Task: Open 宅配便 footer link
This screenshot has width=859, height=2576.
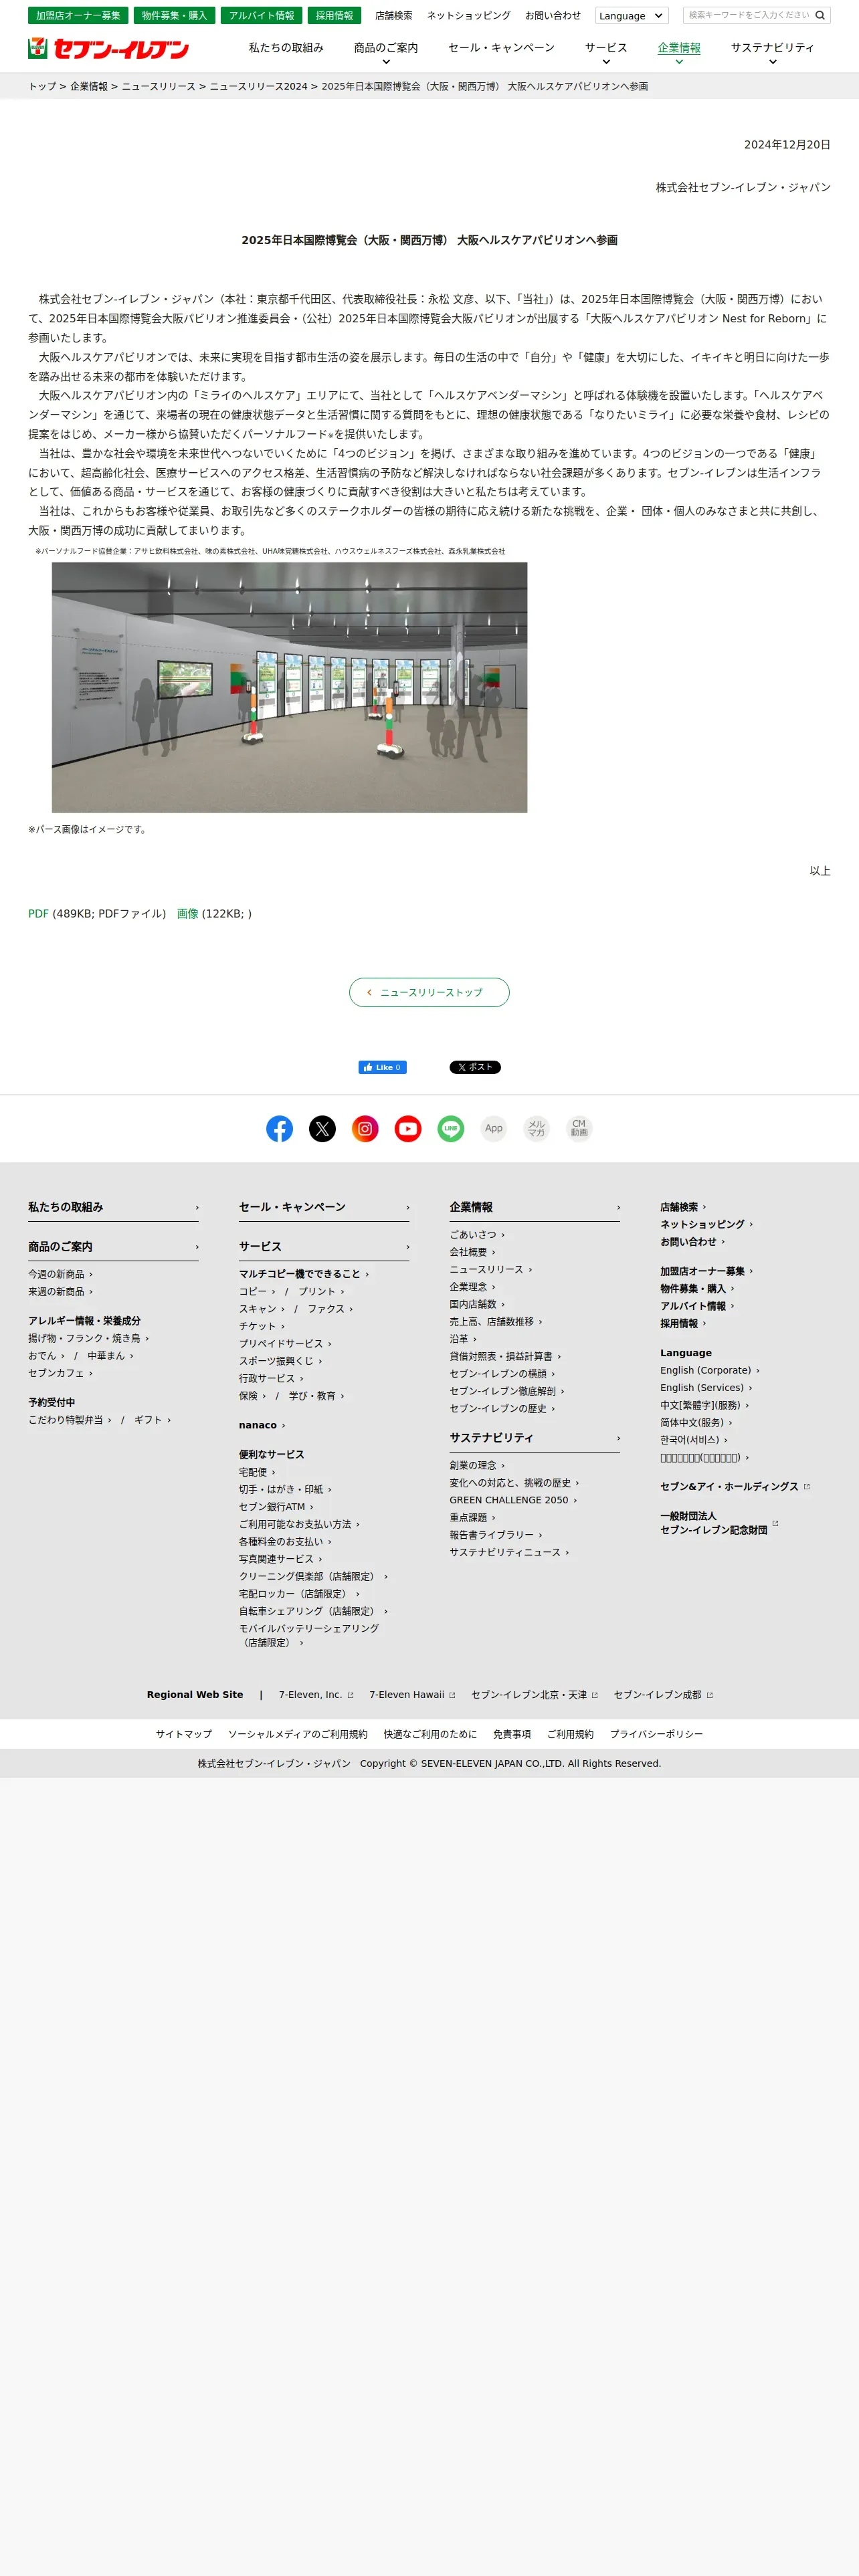Action: tap(257, 1472)
